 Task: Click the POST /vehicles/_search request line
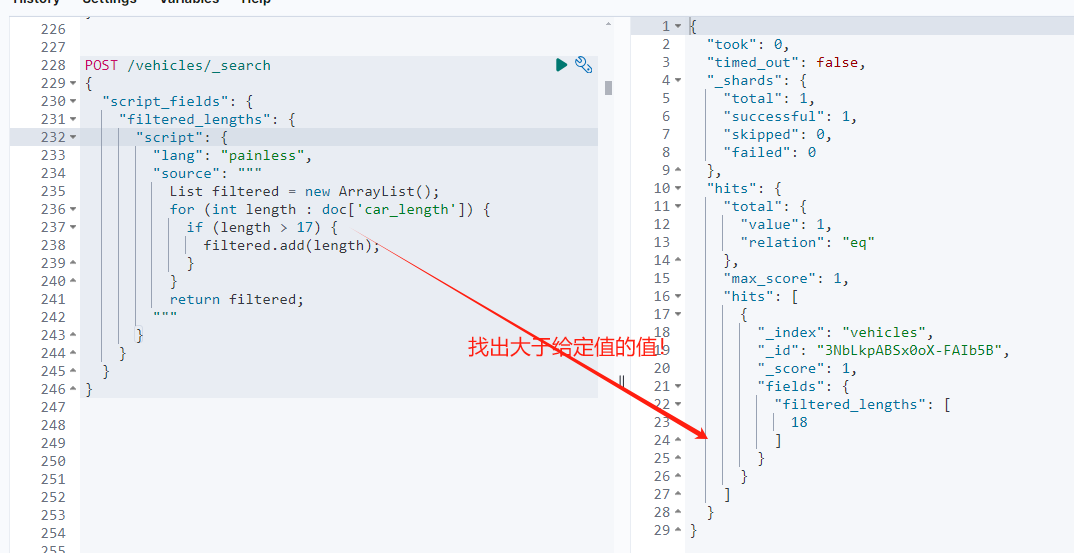(177, 65)
